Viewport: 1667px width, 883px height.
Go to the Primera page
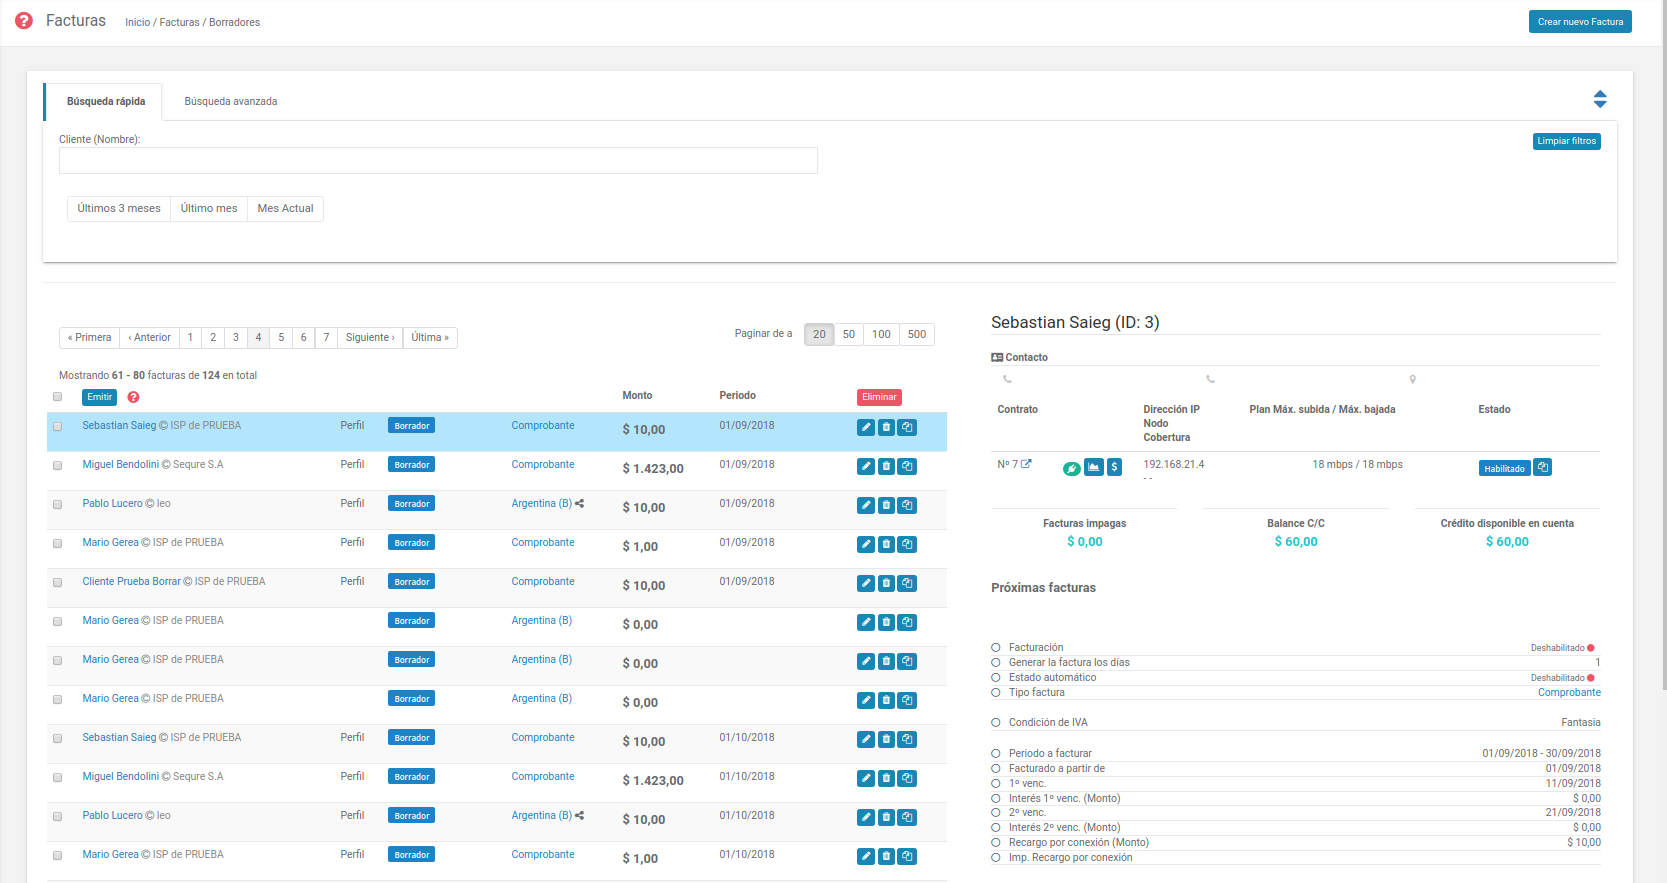[x=89, y=337]
